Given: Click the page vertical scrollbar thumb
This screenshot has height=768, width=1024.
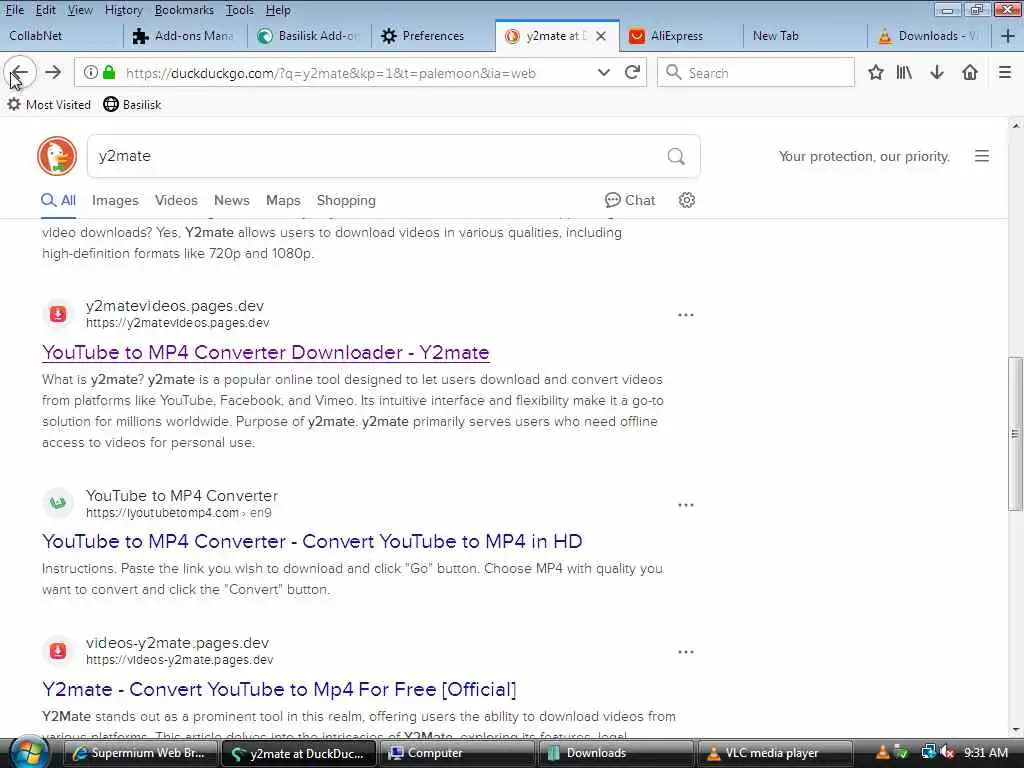Looking at the screenshot, I should [x=1015, y=434].
